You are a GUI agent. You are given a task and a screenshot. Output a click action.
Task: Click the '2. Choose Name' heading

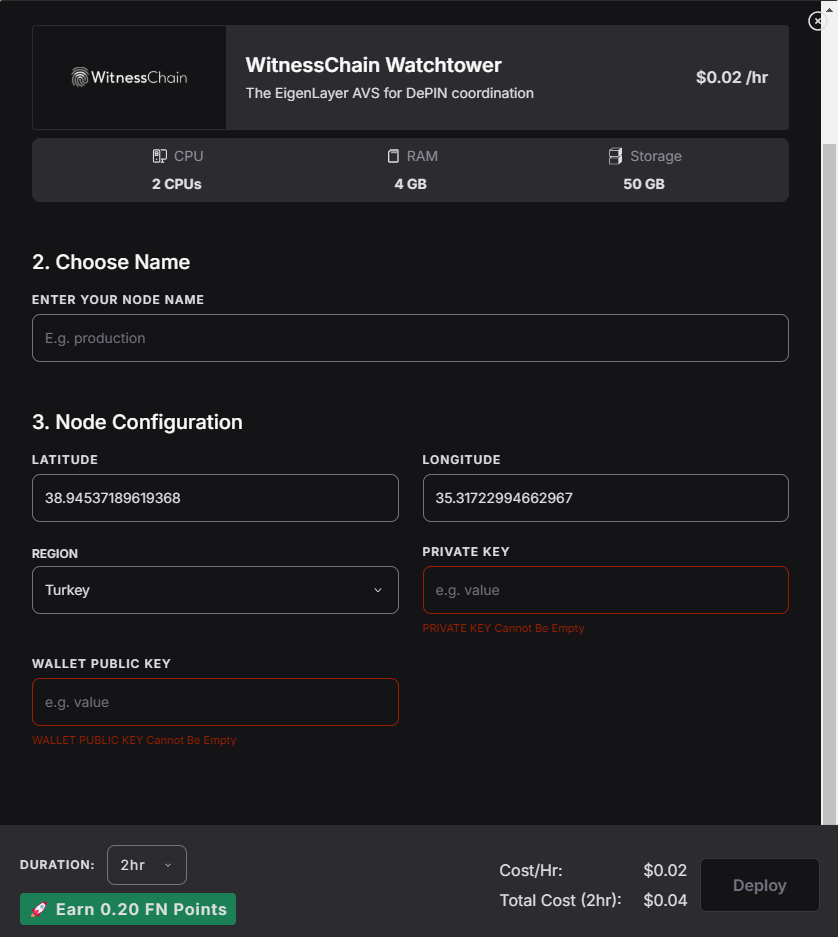pos(111,262)
